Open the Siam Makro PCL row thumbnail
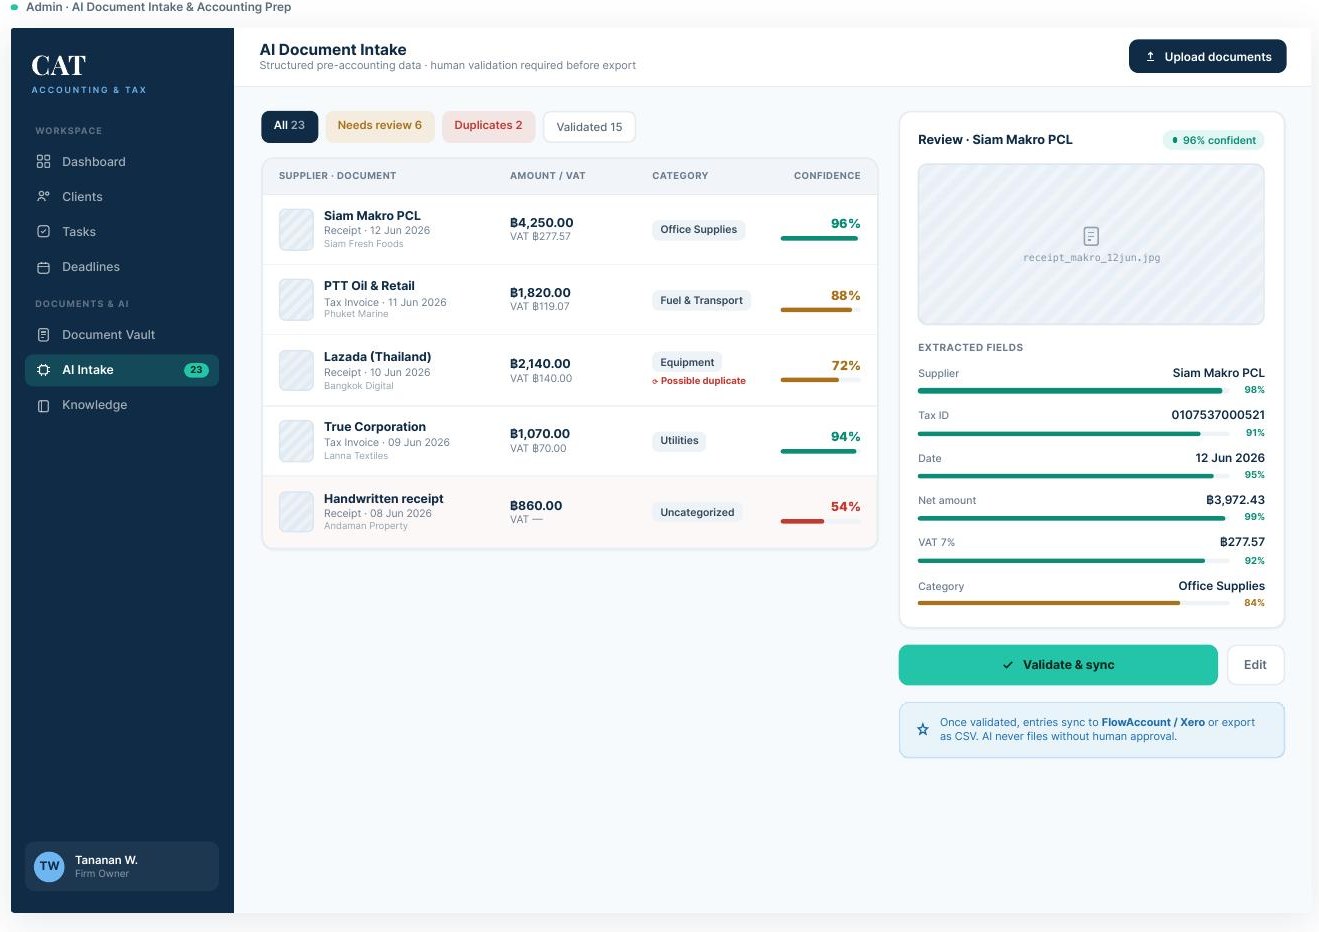1319x932 pixels. pos(296,229)
